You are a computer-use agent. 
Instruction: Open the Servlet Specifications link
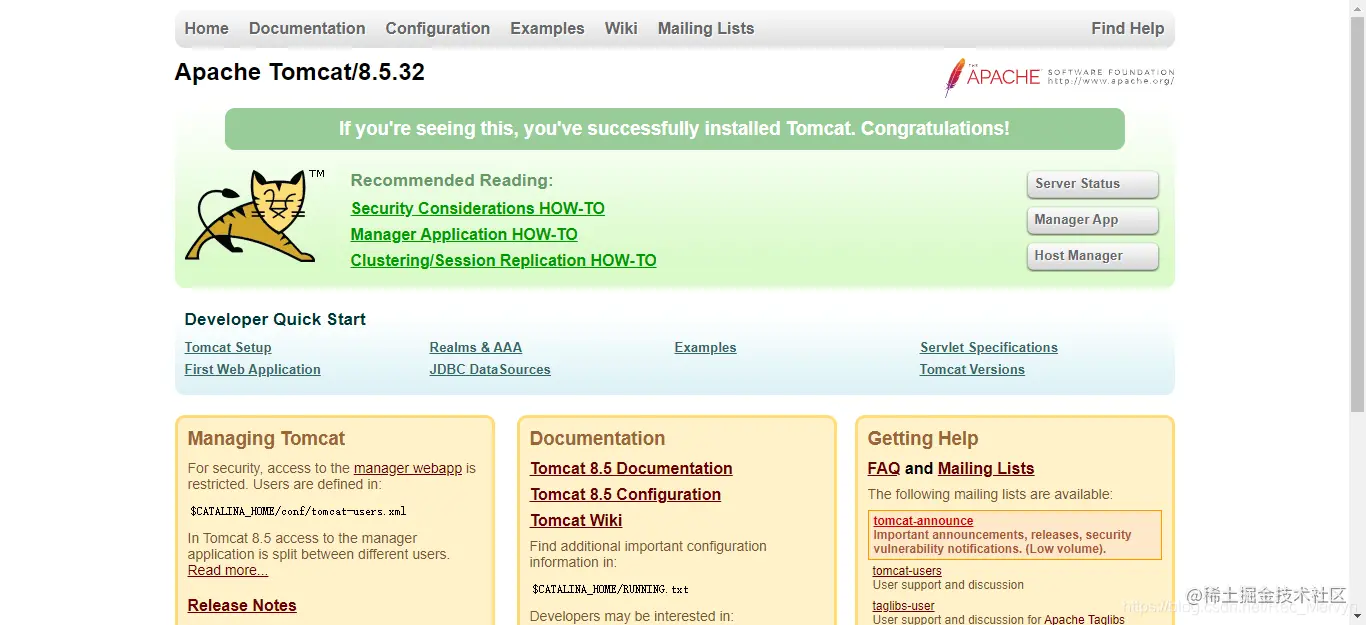click(x=989, y=347)
